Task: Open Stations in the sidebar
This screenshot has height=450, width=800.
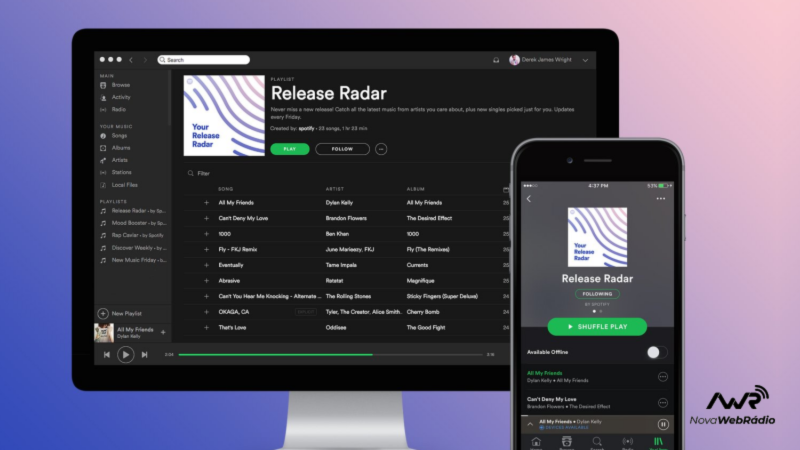Action: click(121, 172)
